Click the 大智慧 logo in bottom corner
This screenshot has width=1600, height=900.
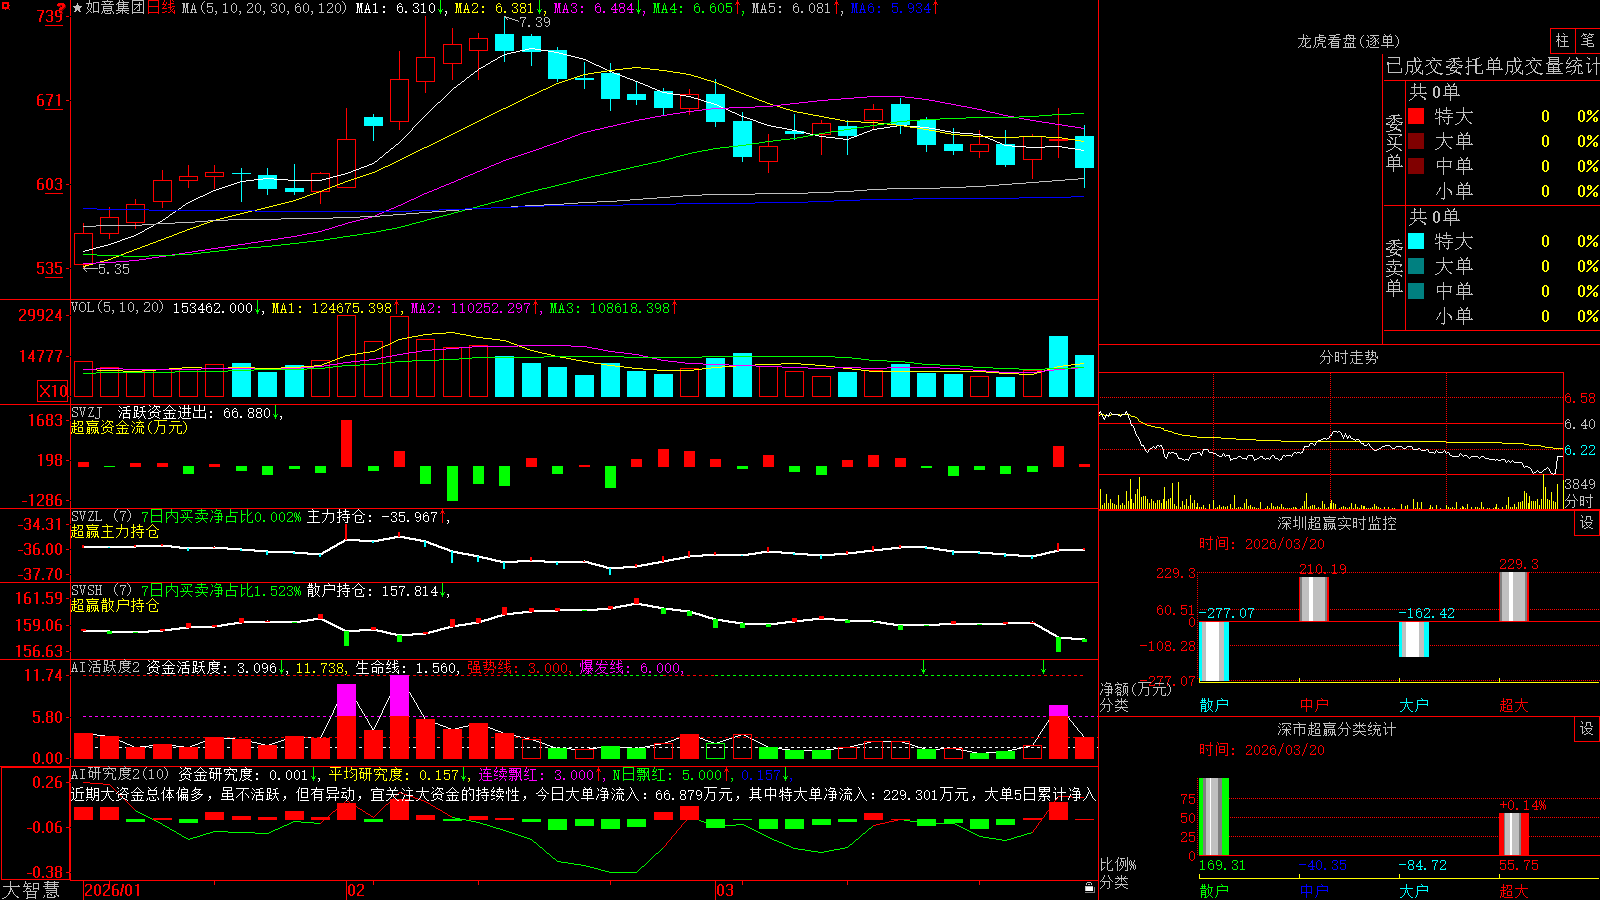click(x=31, y=890)
